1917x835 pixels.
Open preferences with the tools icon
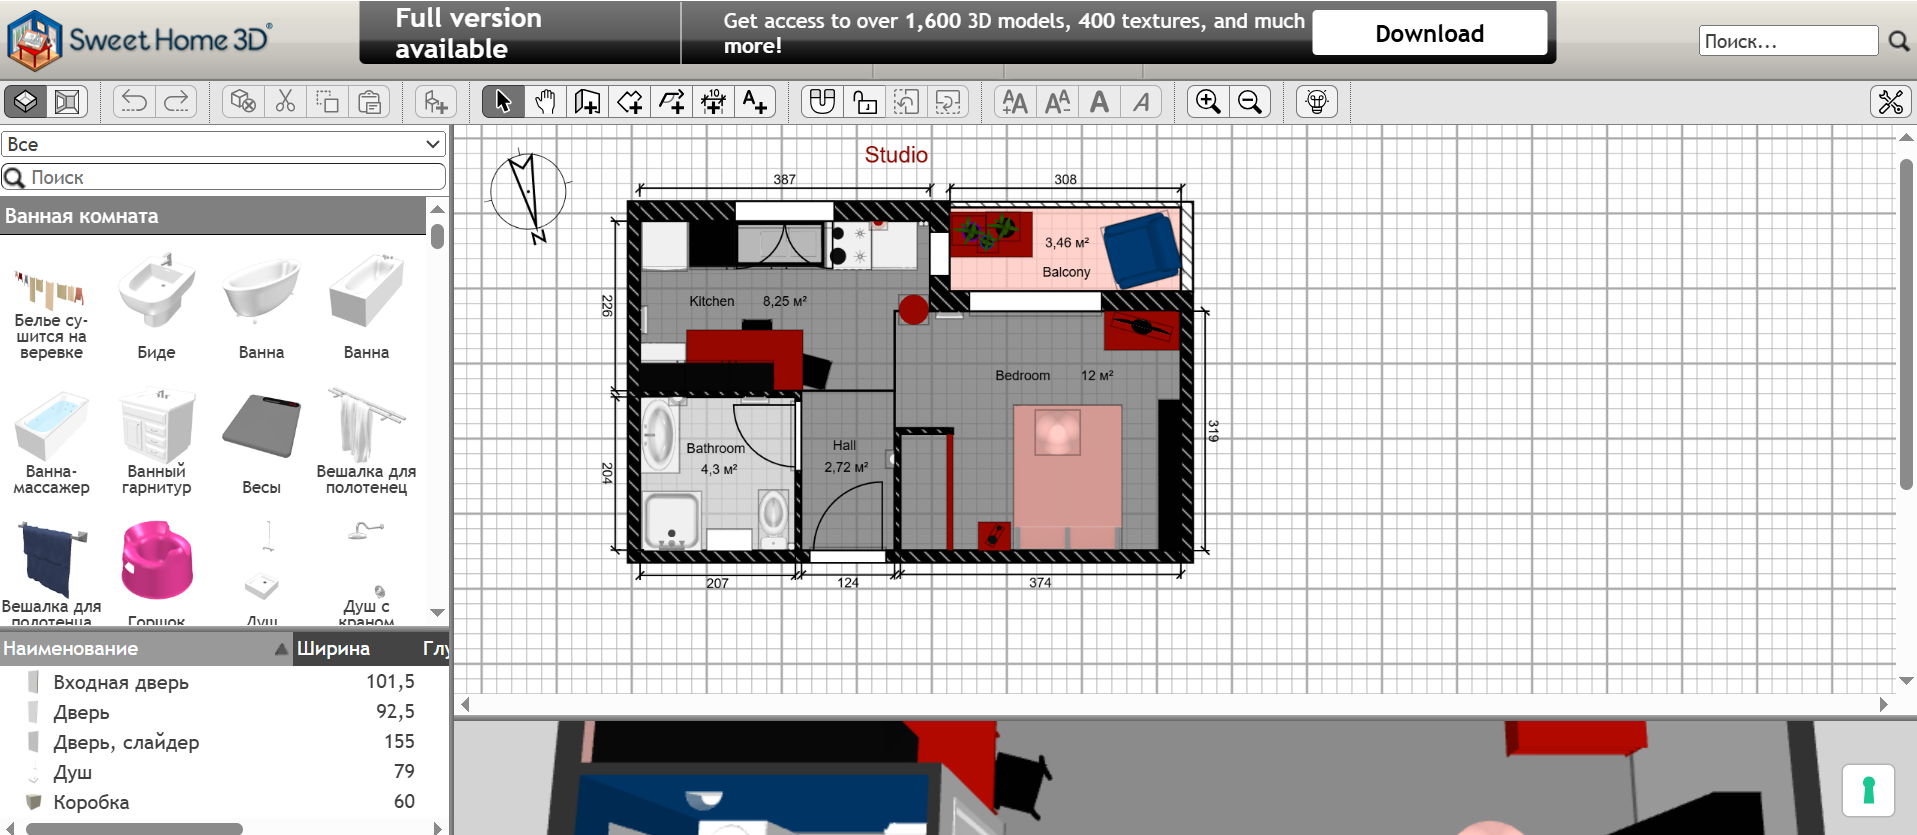[1890, 102]
